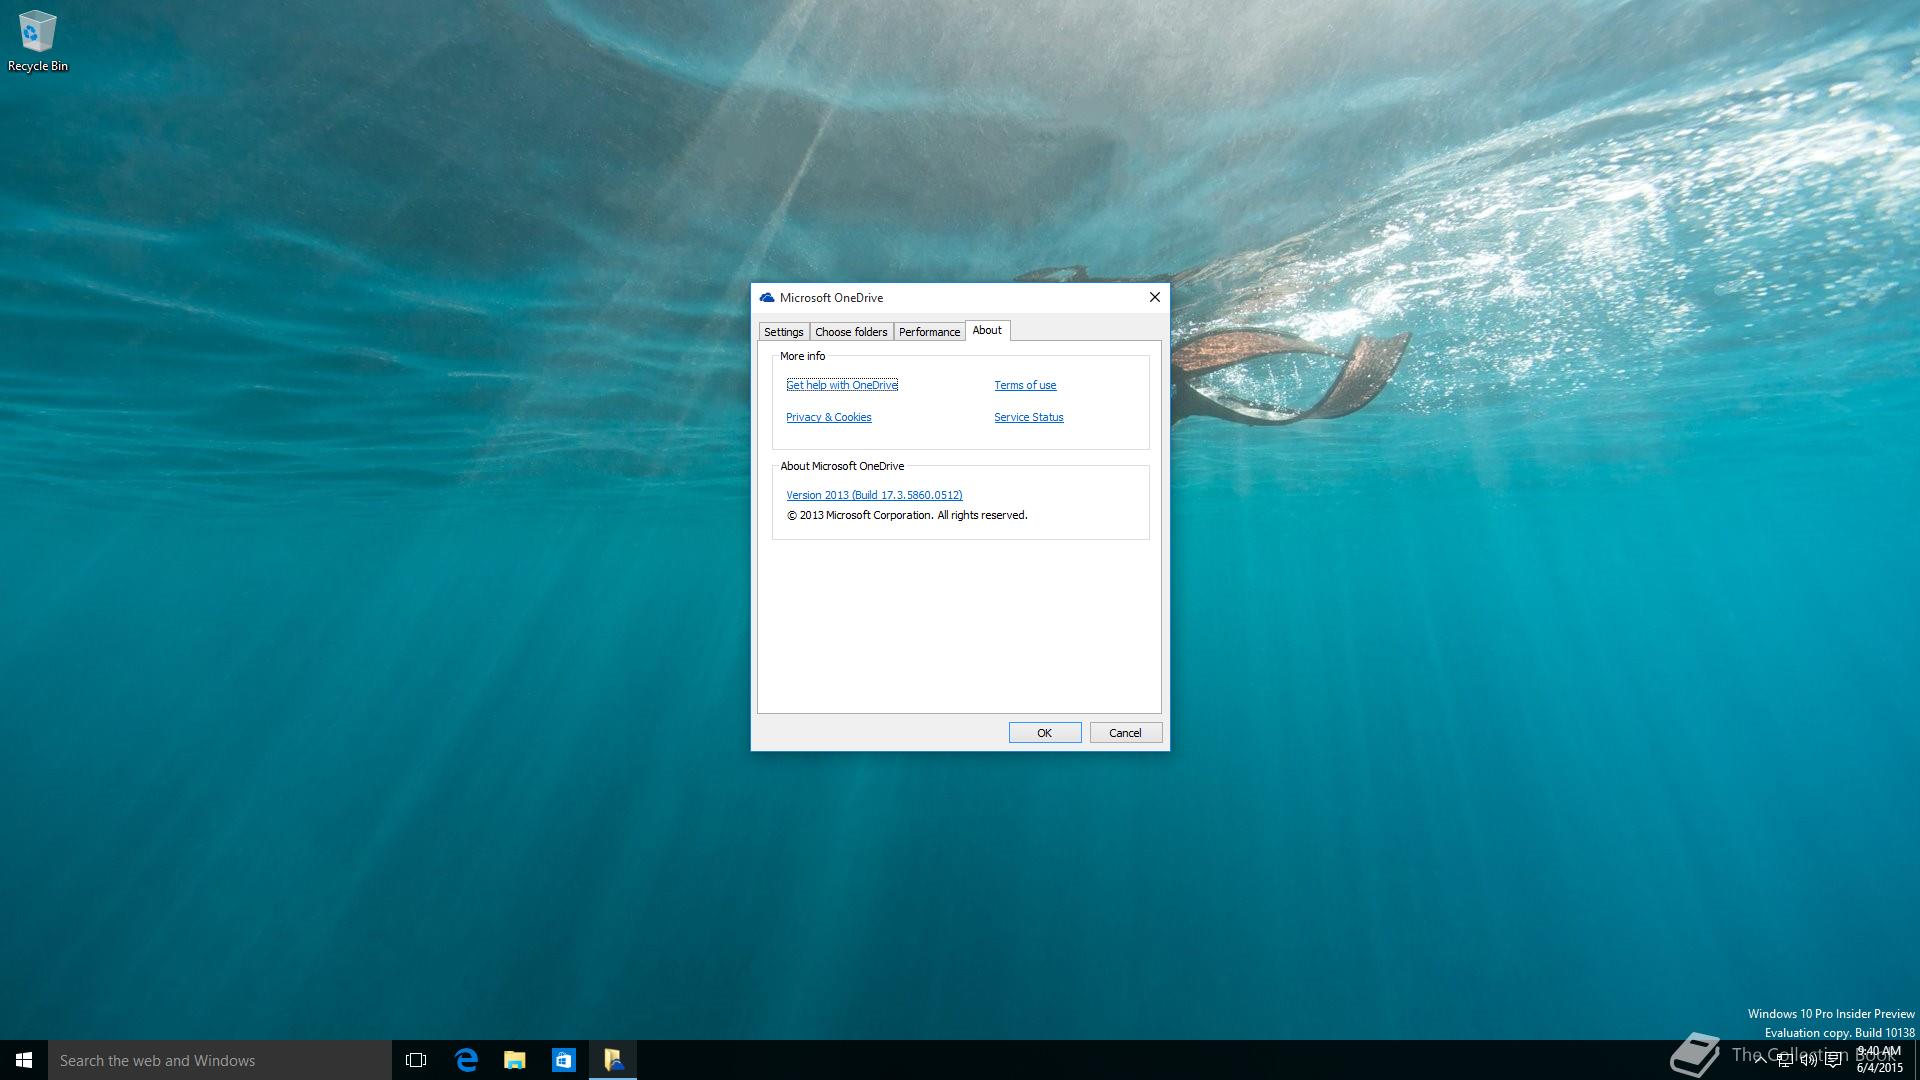
Task: Open File Explorer from the taskbar
Action: click(515, 1060)
